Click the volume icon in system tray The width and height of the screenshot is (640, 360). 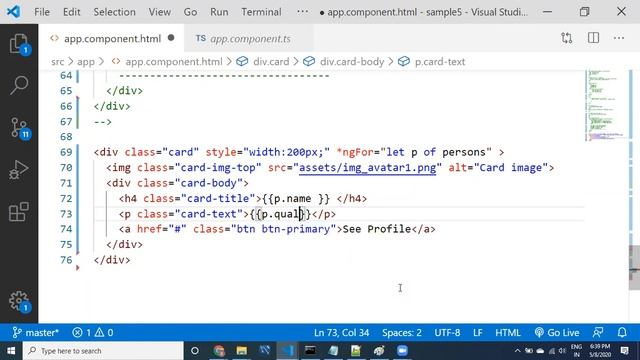pos(562,351)
